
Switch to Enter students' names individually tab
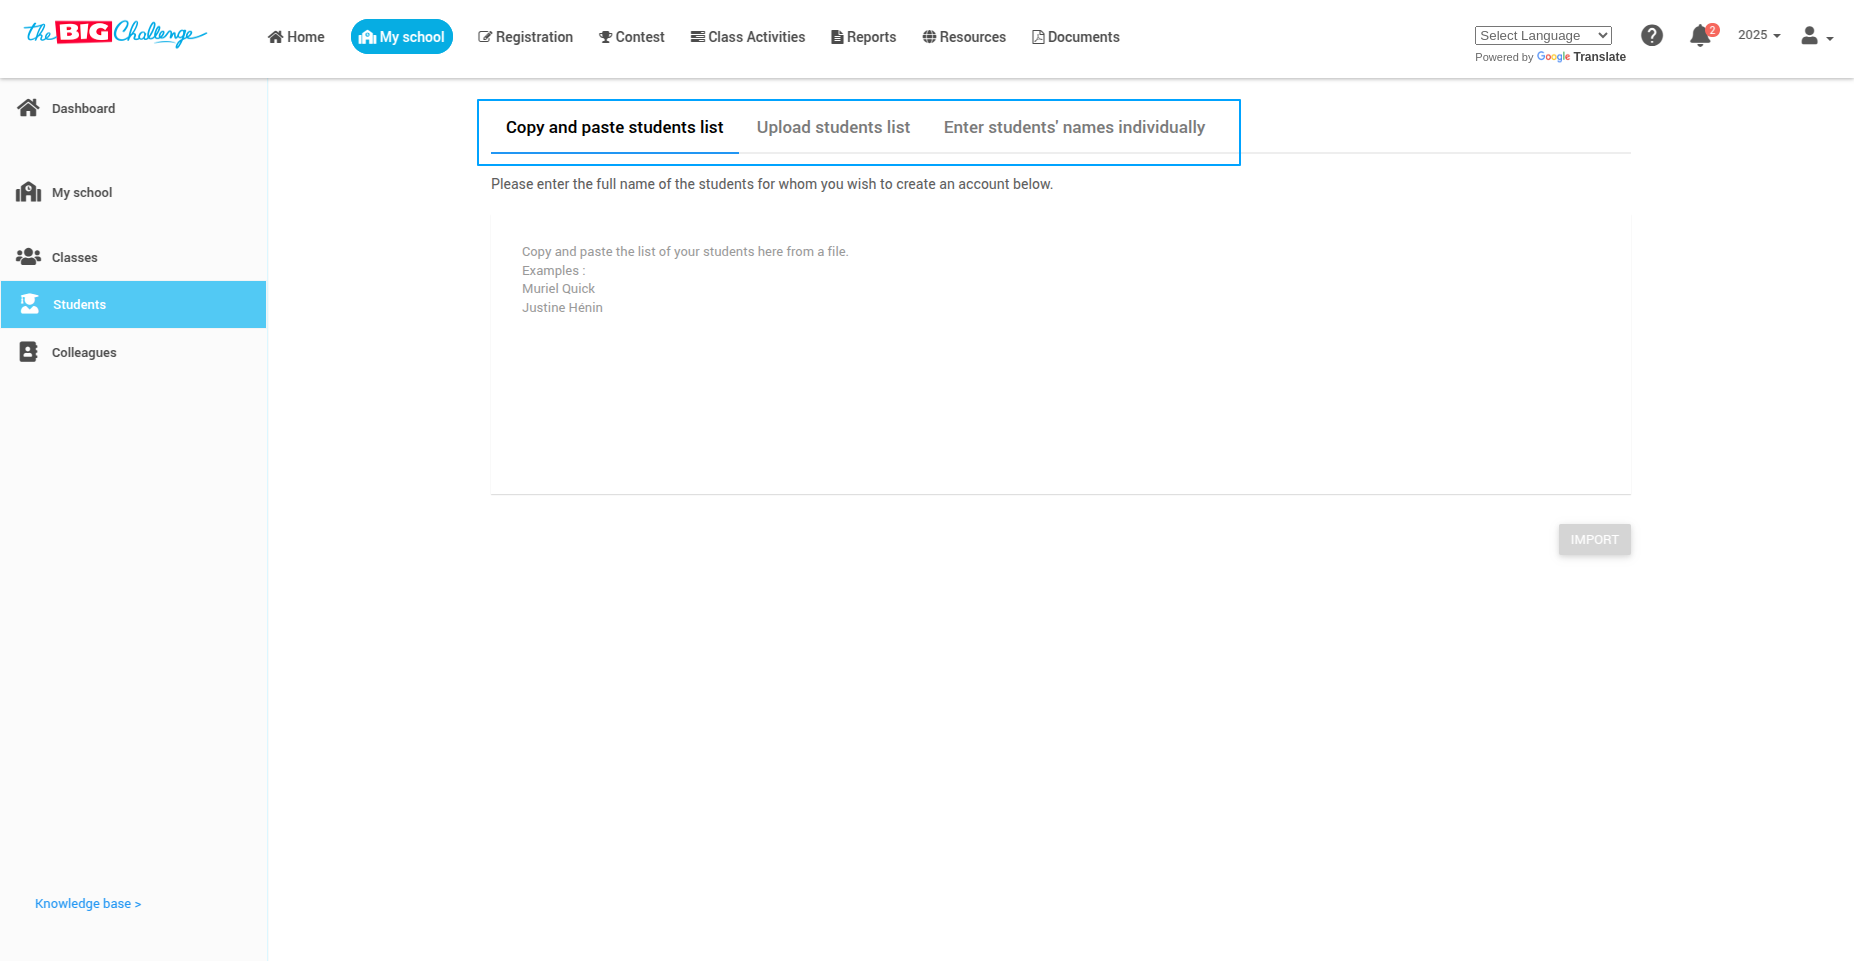1074,128
